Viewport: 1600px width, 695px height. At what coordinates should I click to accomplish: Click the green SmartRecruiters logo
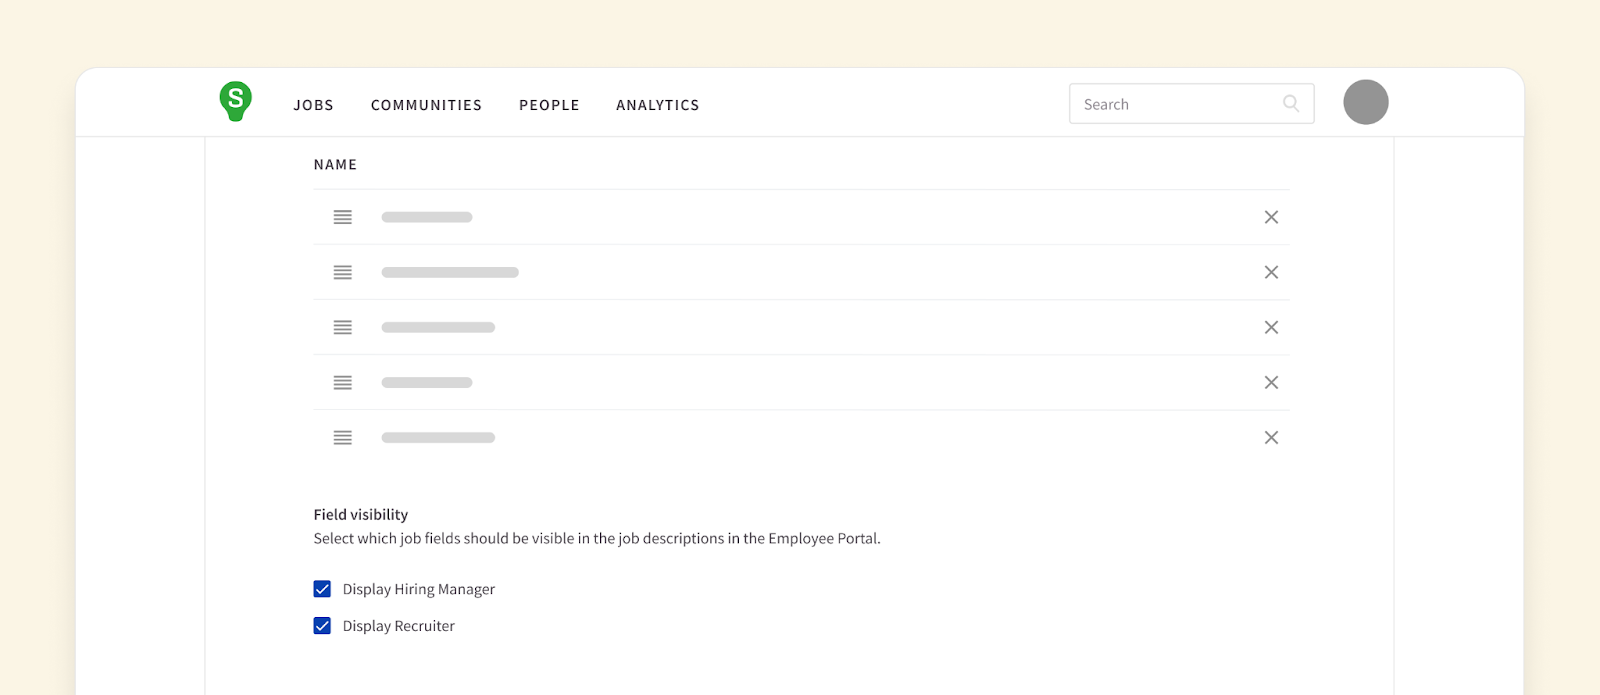coord(236,101)
